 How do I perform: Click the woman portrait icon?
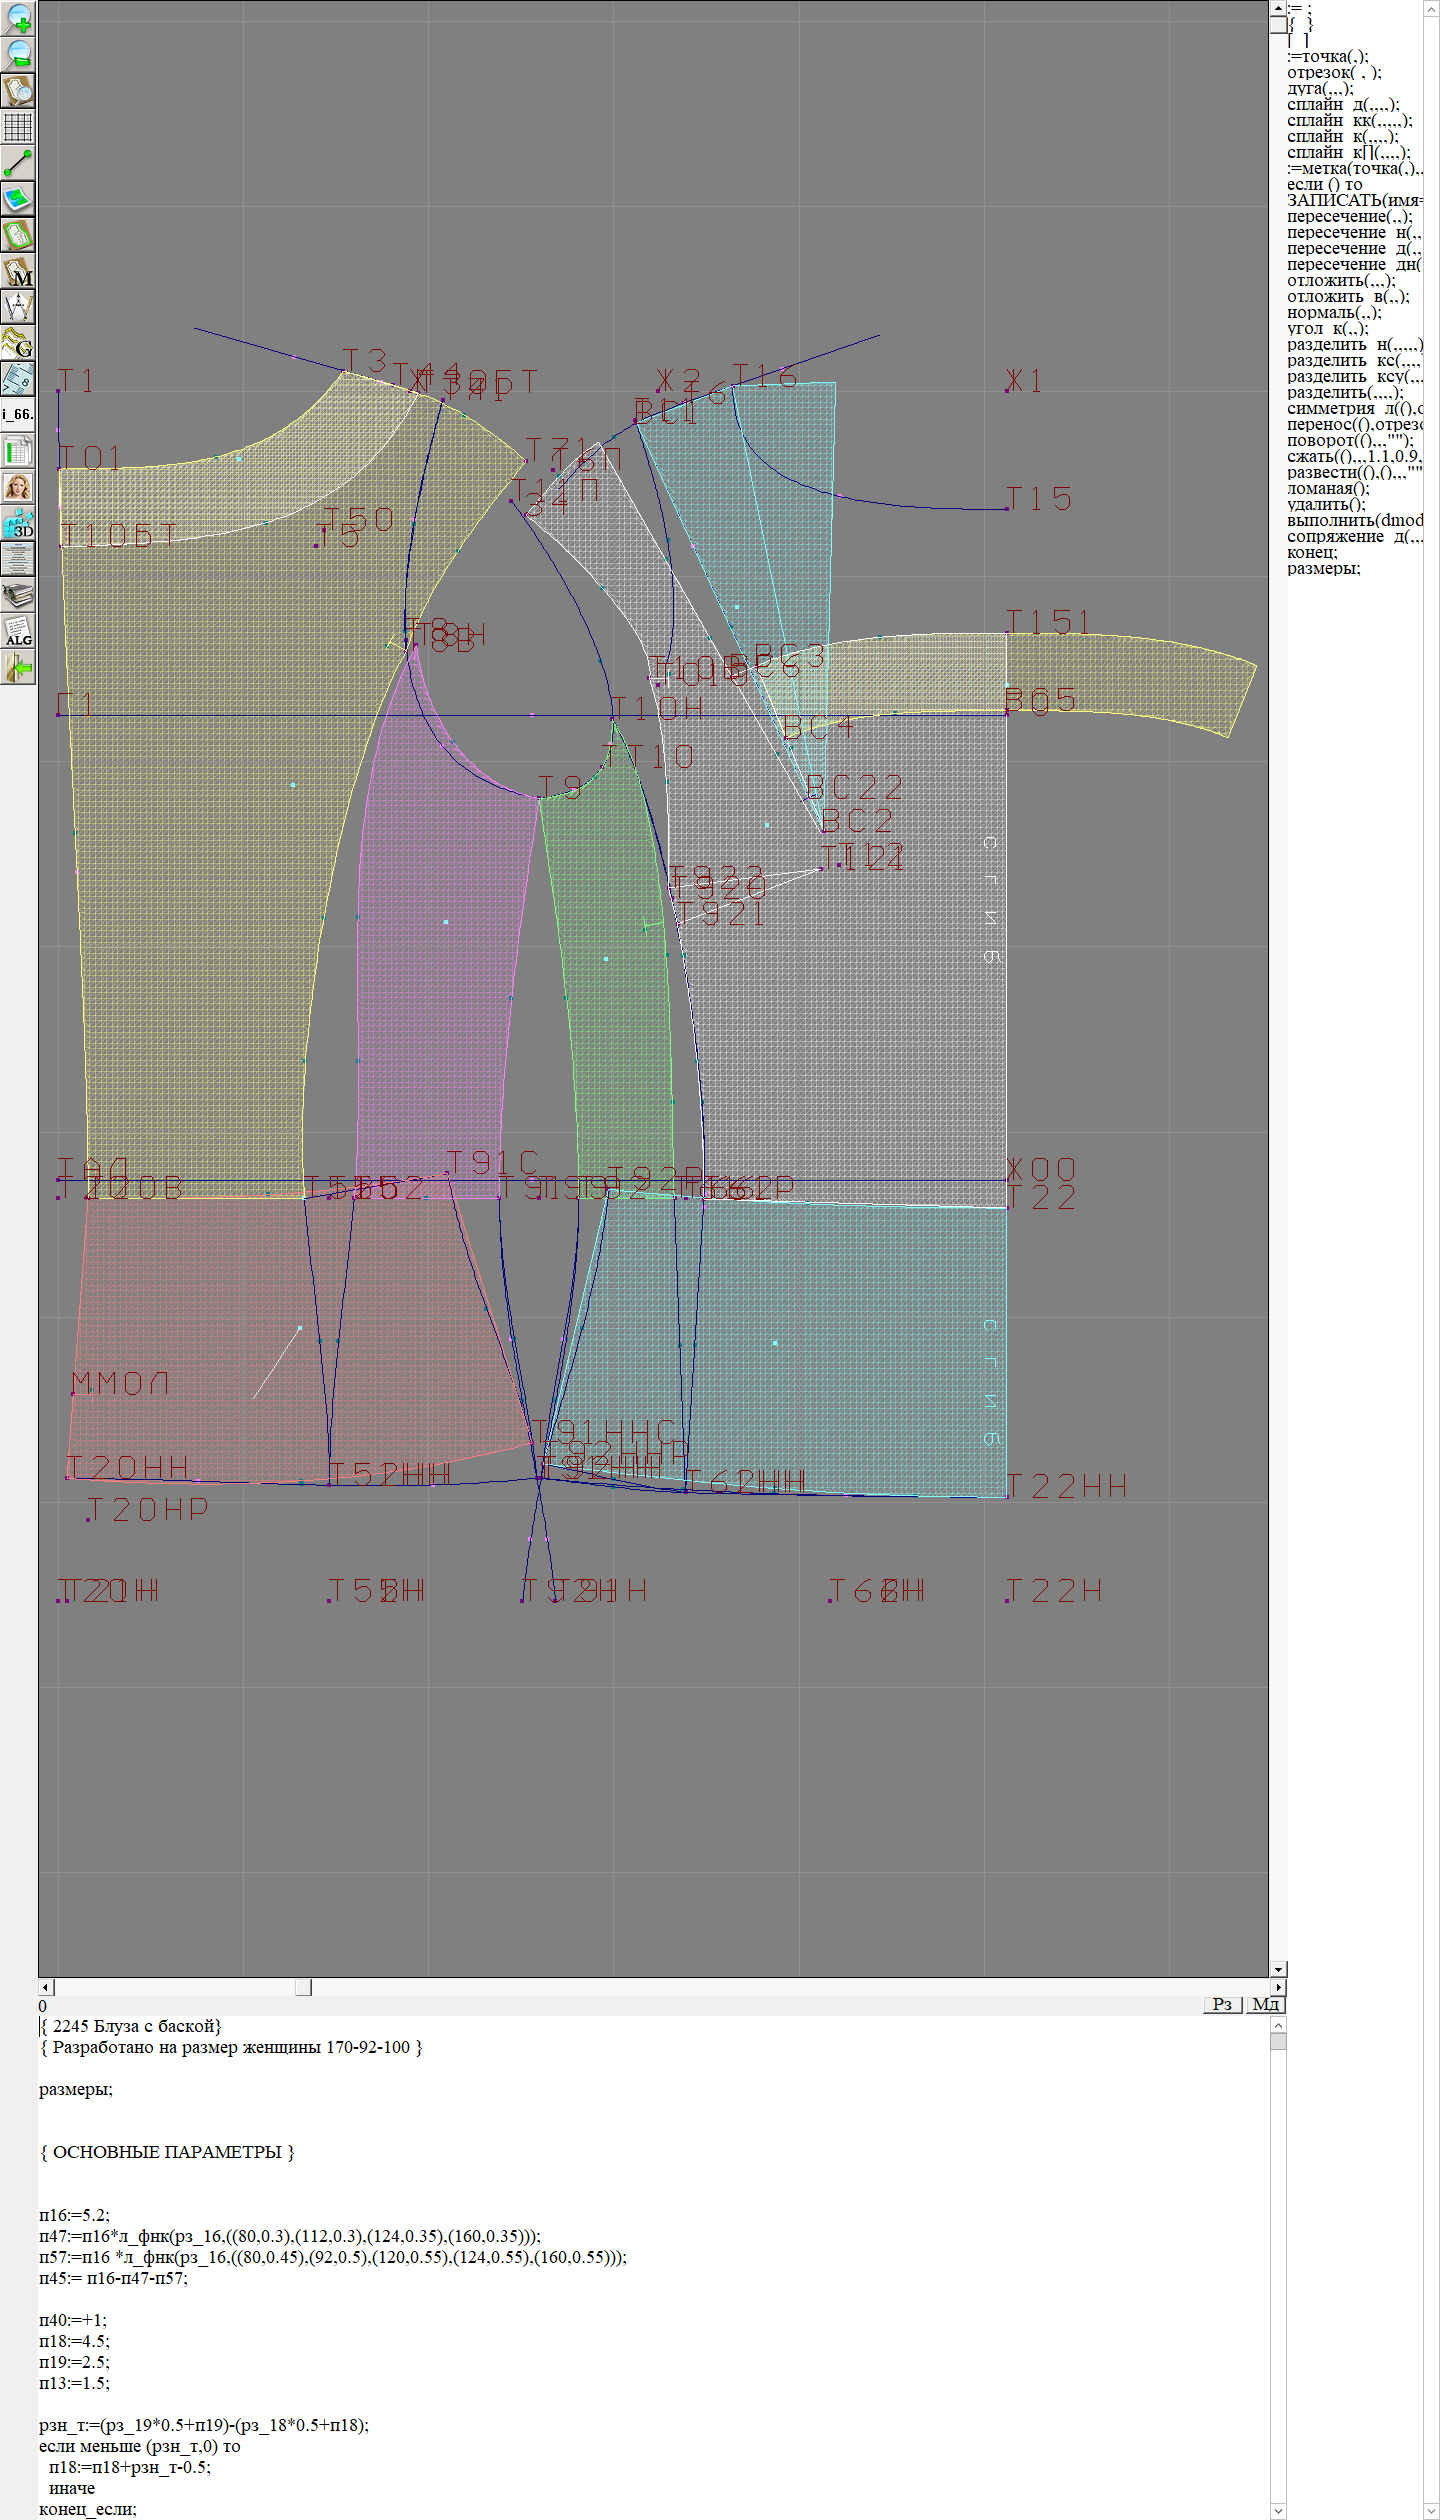pyautogui.click(x=18, y=487)
